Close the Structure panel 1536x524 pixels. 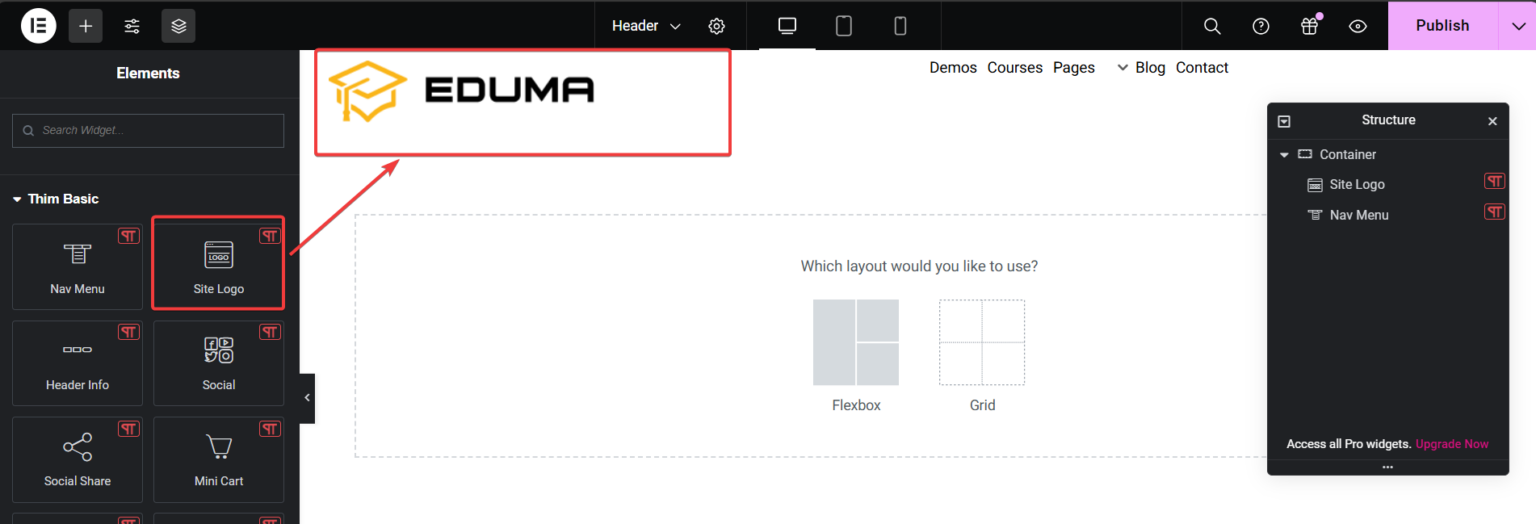(1492, 121)
